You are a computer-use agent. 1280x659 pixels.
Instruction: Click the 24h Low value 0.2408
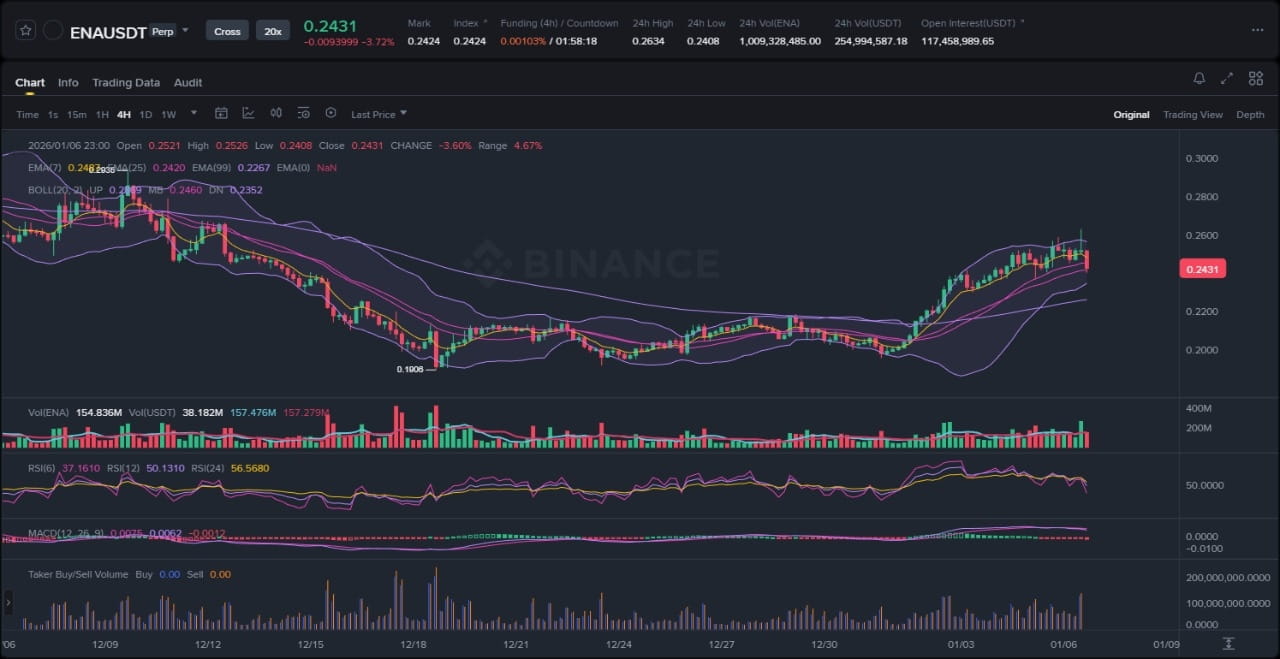pos(703,41)
